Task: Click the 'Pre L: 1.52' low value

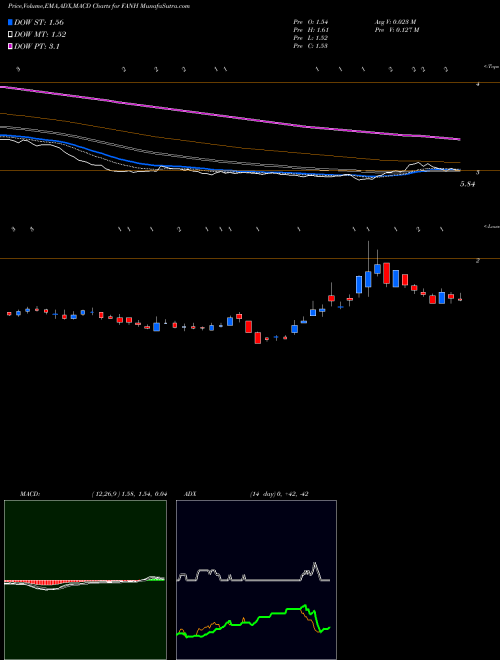Action: tap(311, 38)
